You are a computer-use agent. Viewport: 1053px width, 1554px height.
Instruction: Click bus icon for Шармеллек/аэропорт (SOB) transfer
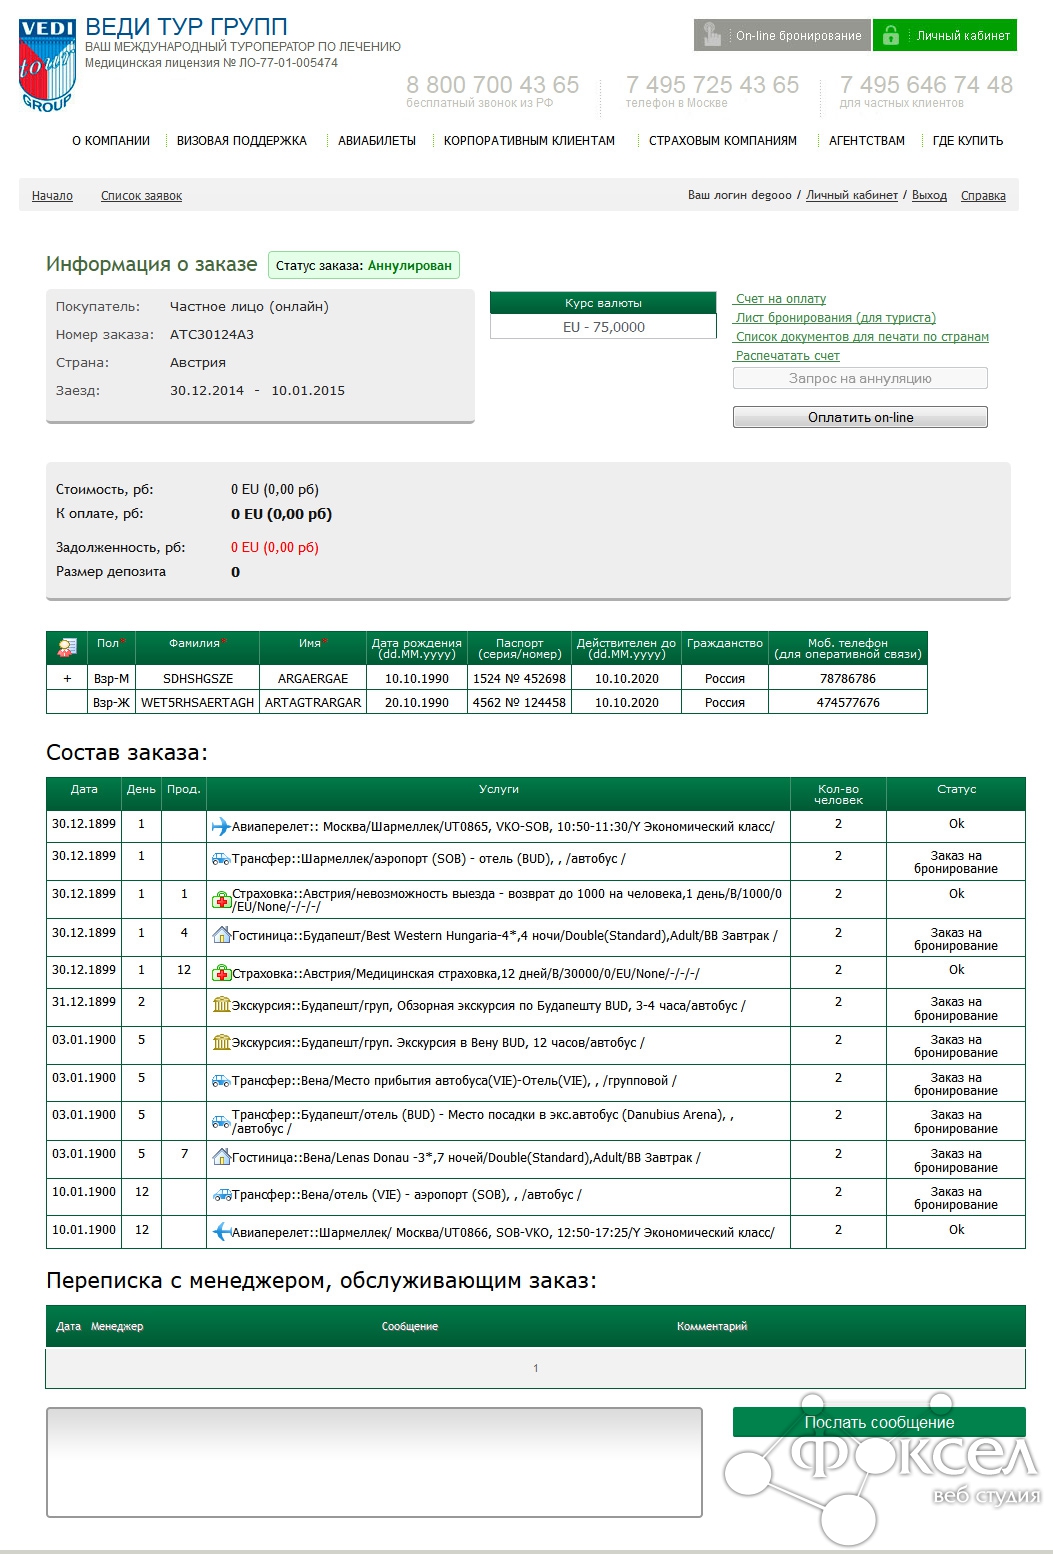[221, 859]
